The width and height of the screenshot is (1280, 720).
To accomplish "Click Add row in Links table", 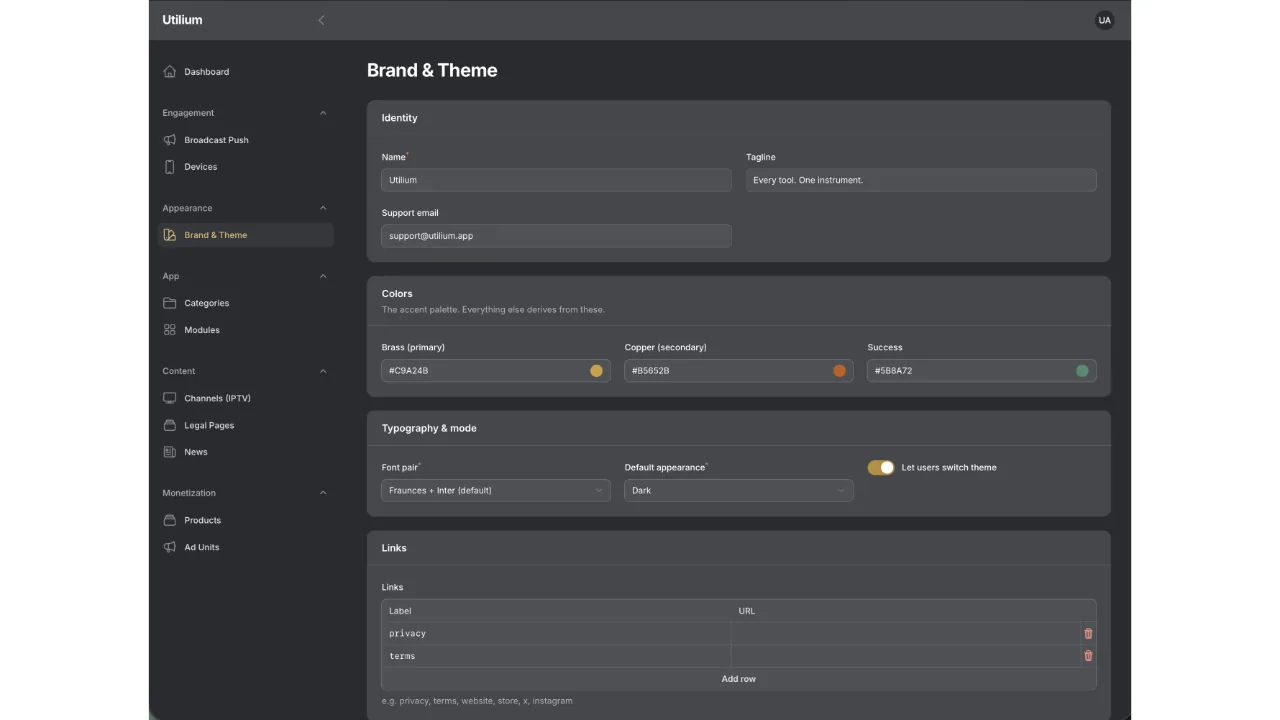I will [739, 679].
